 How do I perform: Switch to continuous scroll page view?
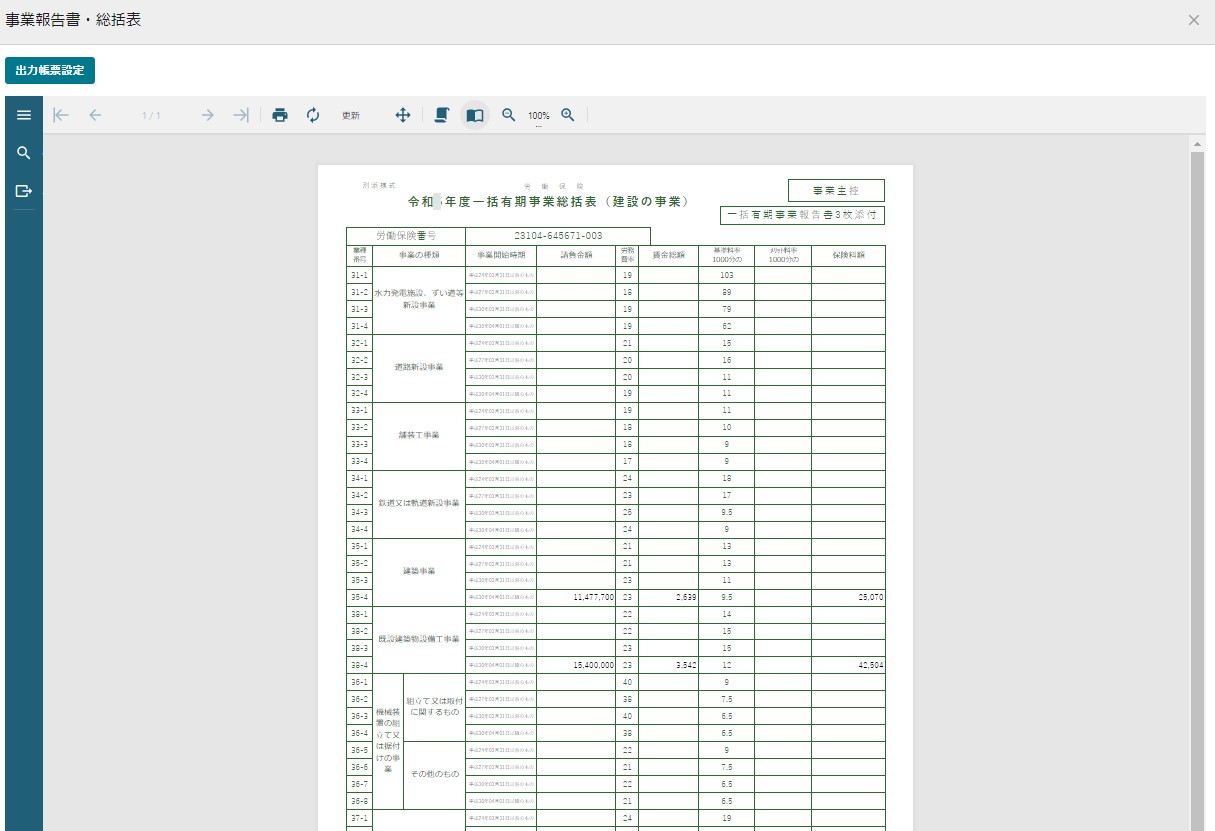(x=441, y=115)
